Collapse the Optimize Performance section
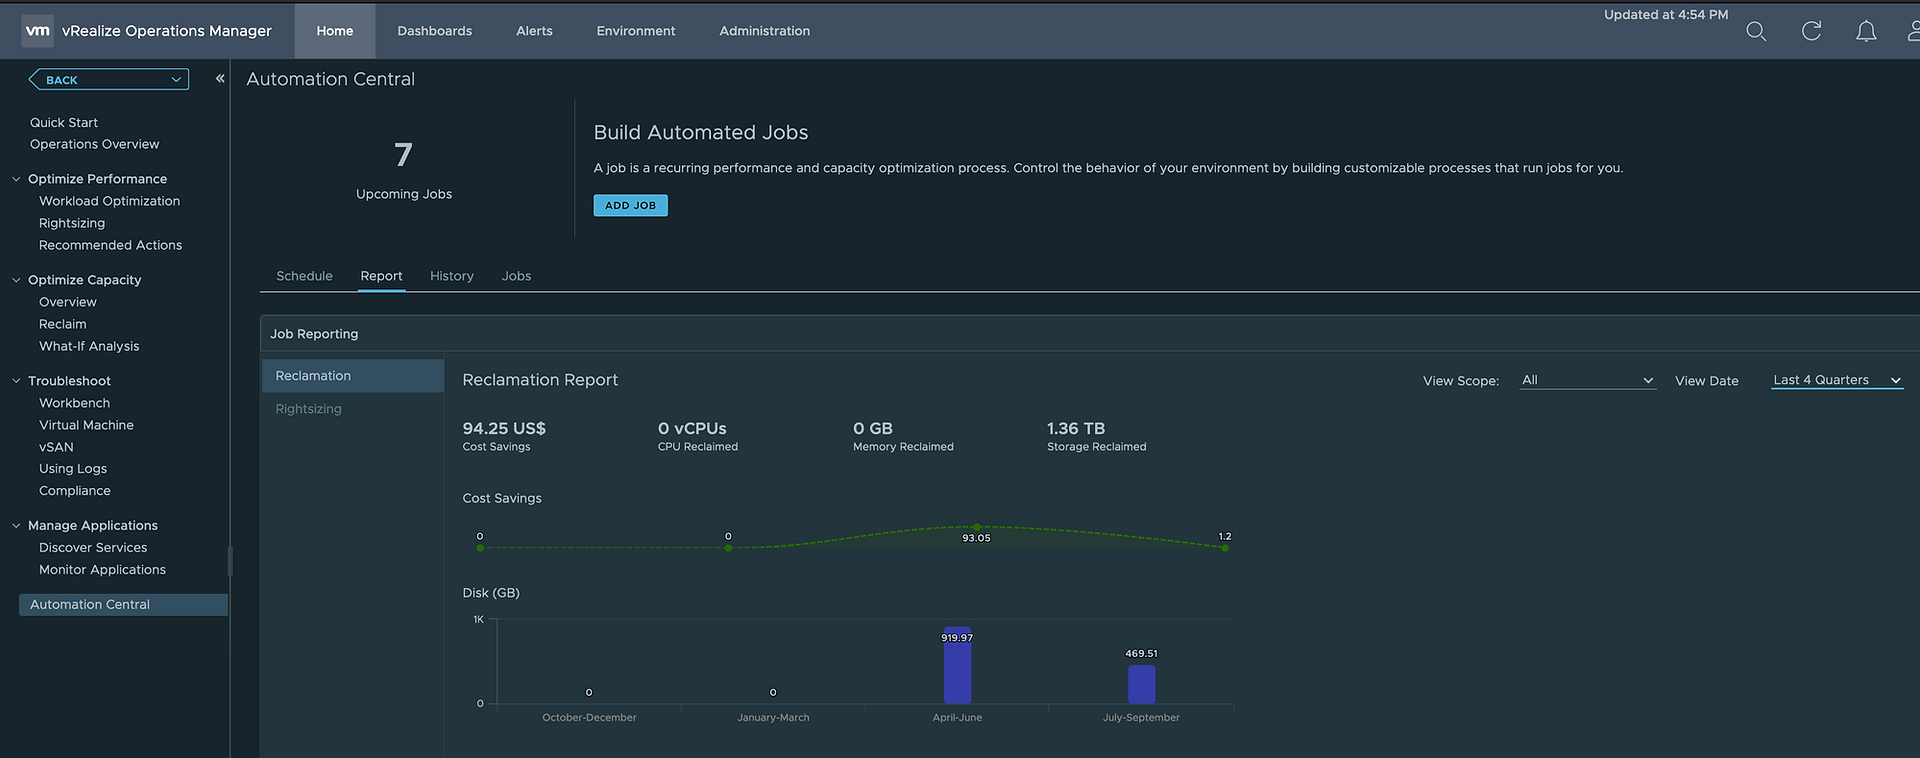Screen dimensions: 1920x758 pyautogui.click(x=16, y=179)
